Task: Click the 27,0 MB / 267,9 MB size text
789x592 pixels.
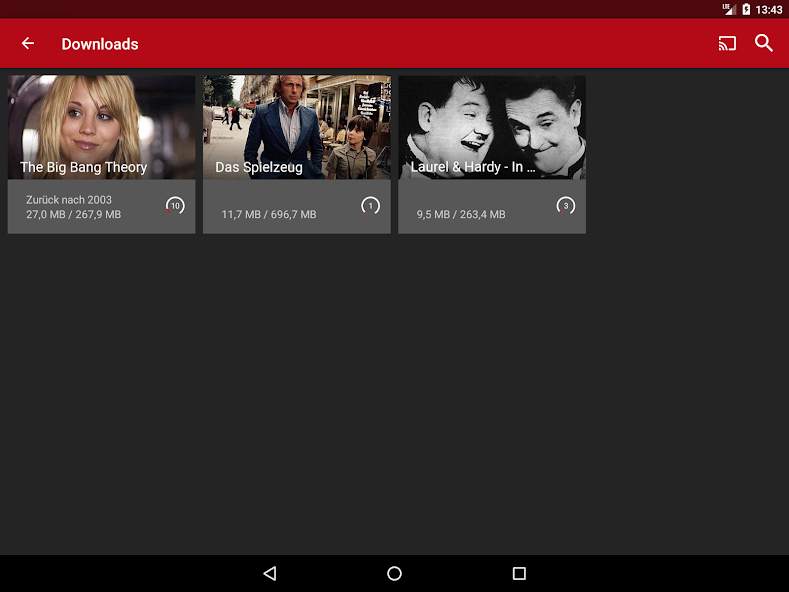Action: 73,214
